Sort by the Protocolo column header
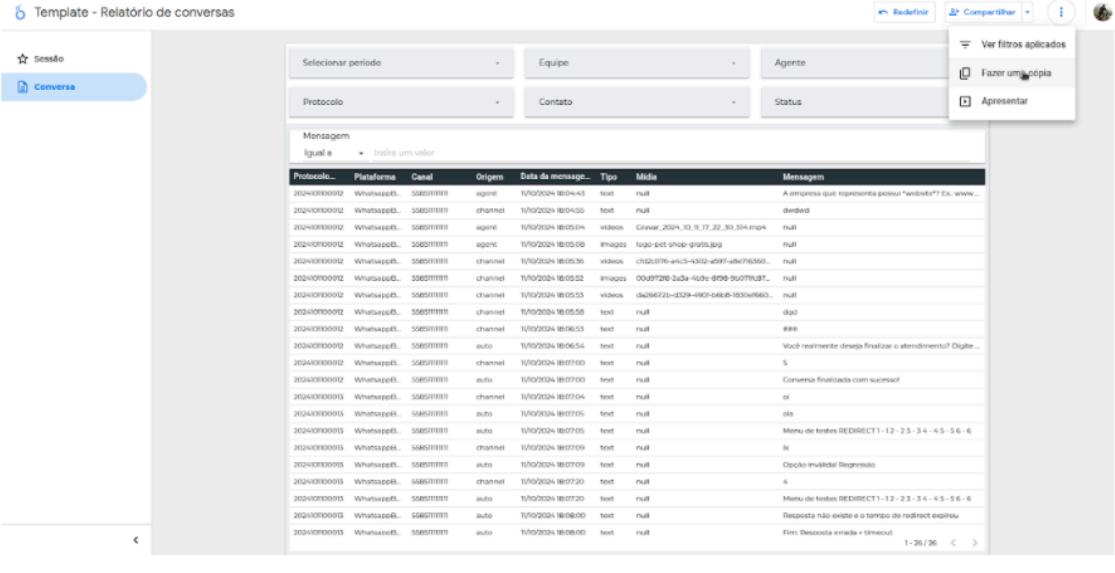The height and width of the screenshot is (573, 1115). (313, 176)
